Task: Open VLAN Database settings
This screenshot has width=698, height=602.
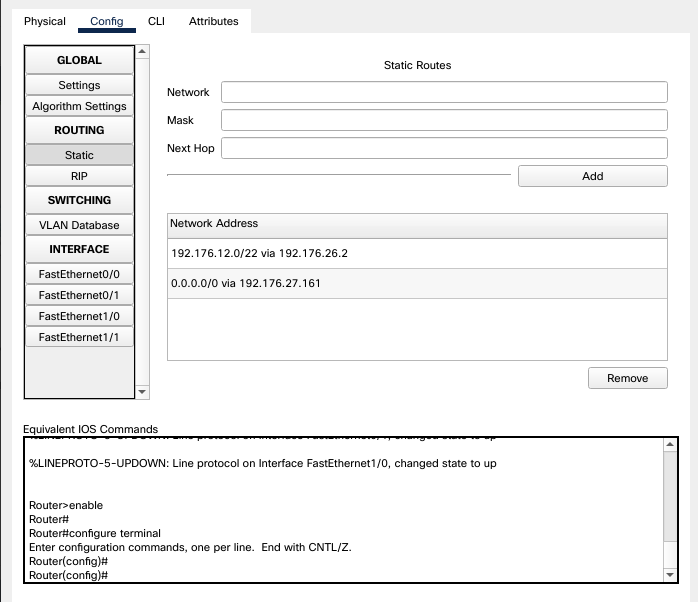Action: pyautogui.click(x=79, y=225)
